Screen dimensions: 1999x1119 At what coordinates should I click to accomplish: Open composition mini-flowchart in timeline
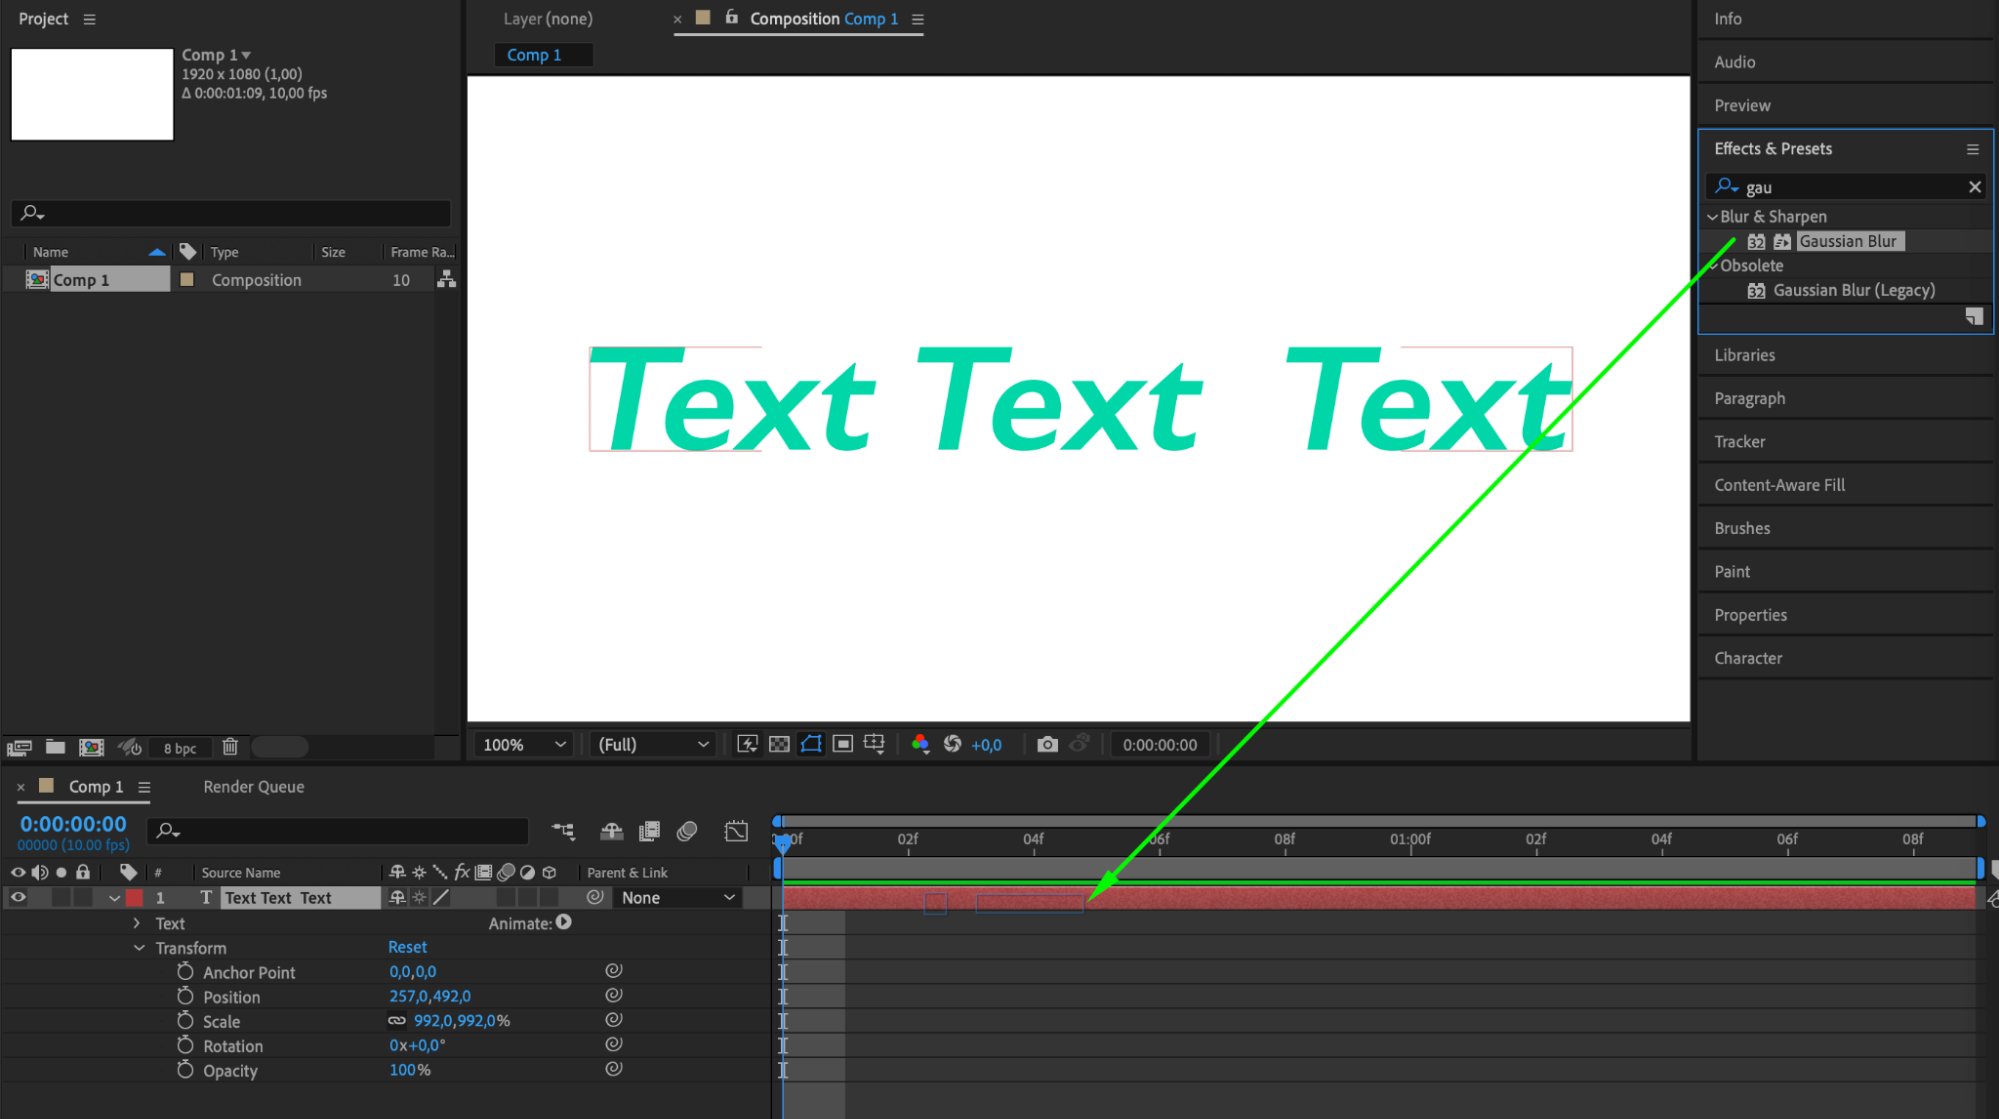pos(563,831)
